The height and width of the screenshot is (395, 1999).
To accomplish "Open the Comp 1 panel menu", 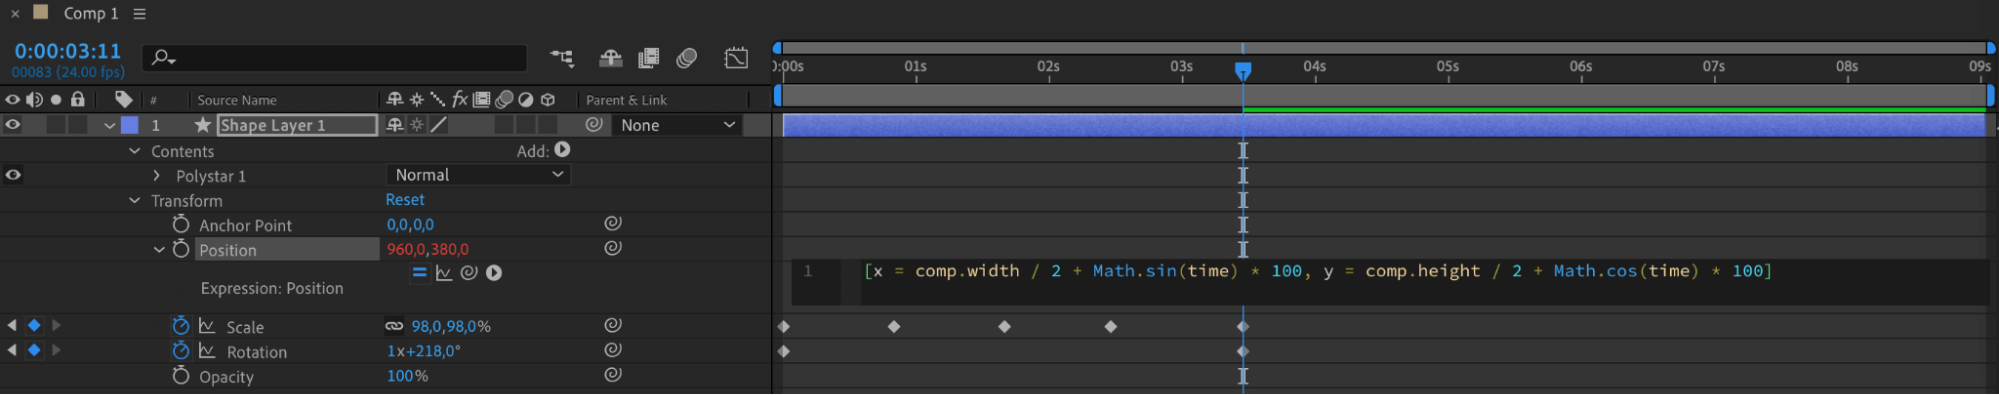I will (140, 14).
